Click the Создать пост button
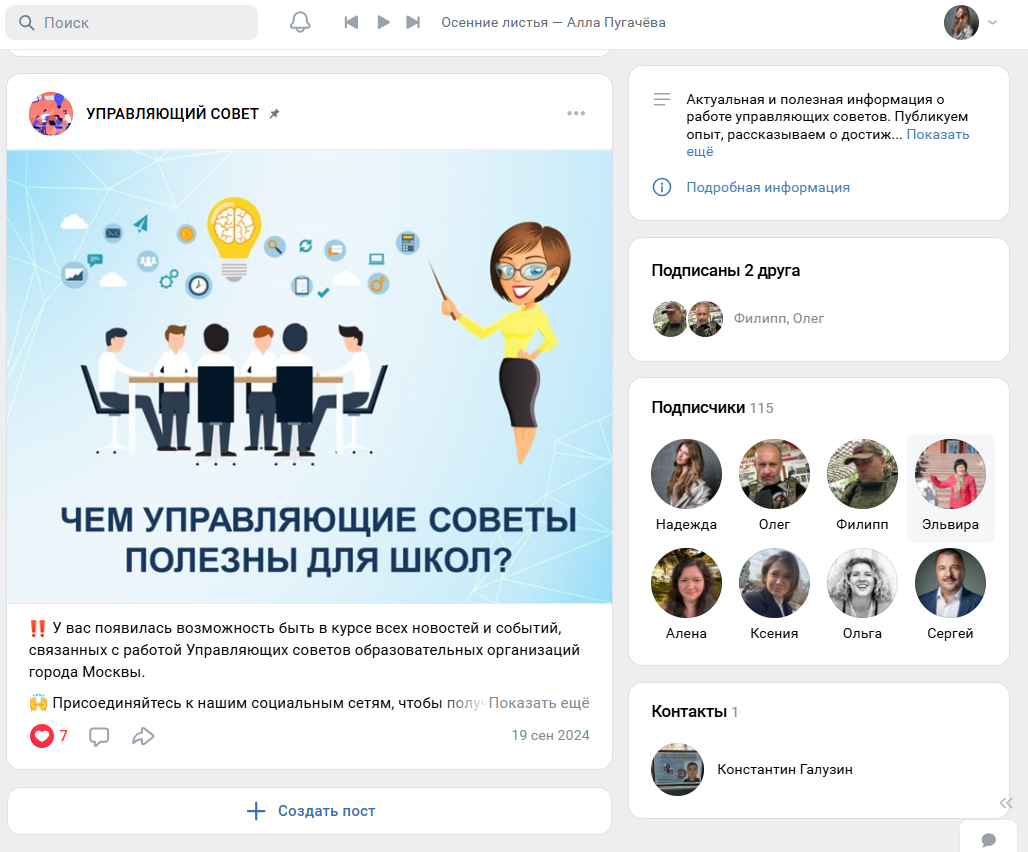The image size is (1028, 852). pos(310,811)
